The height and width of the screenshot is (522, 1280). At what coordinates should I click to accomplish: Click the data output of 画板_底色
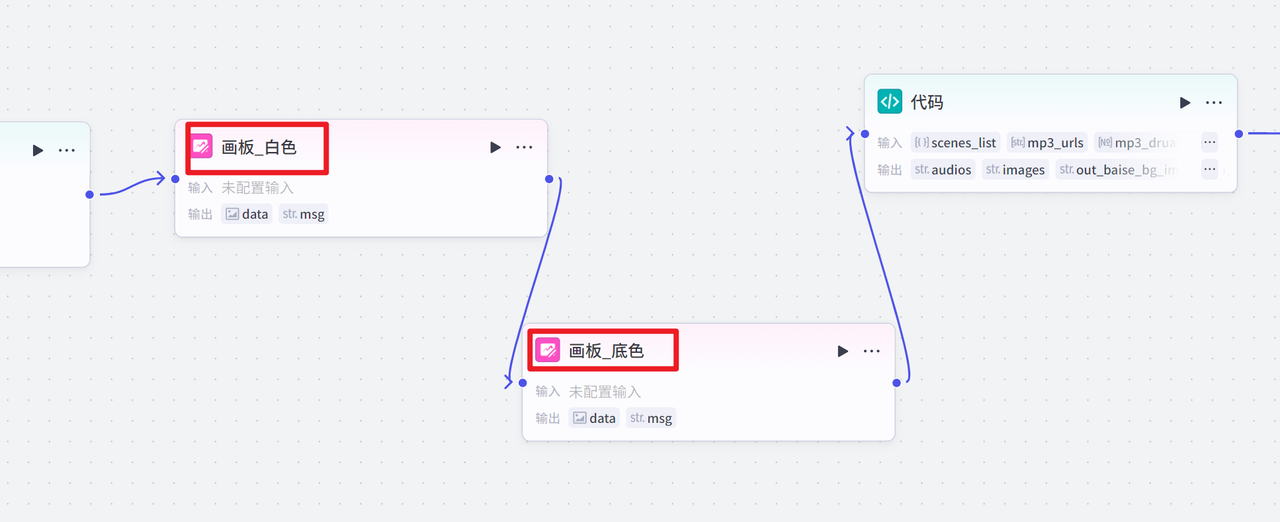[x=594, y=418]
